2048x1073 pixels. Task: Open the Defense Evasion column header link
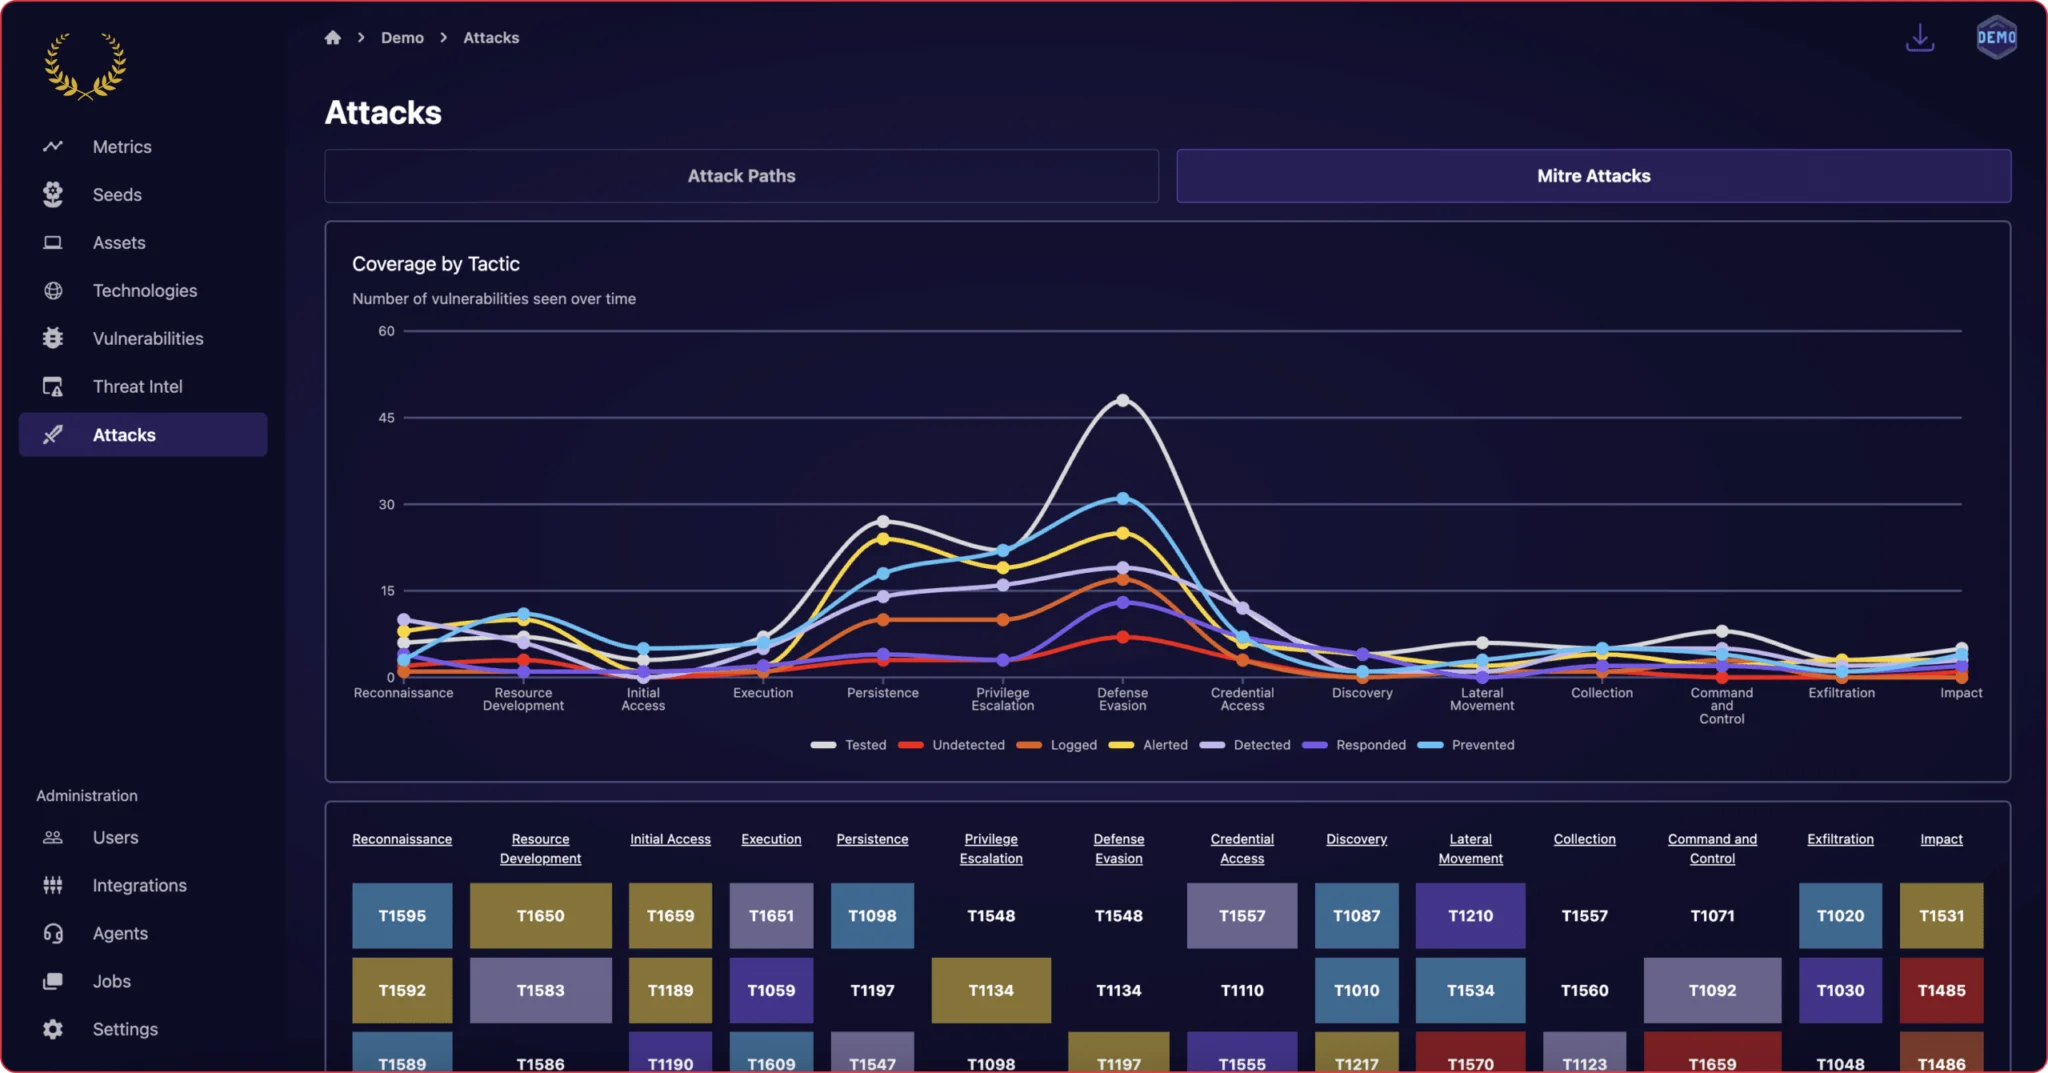[1118, 849]
